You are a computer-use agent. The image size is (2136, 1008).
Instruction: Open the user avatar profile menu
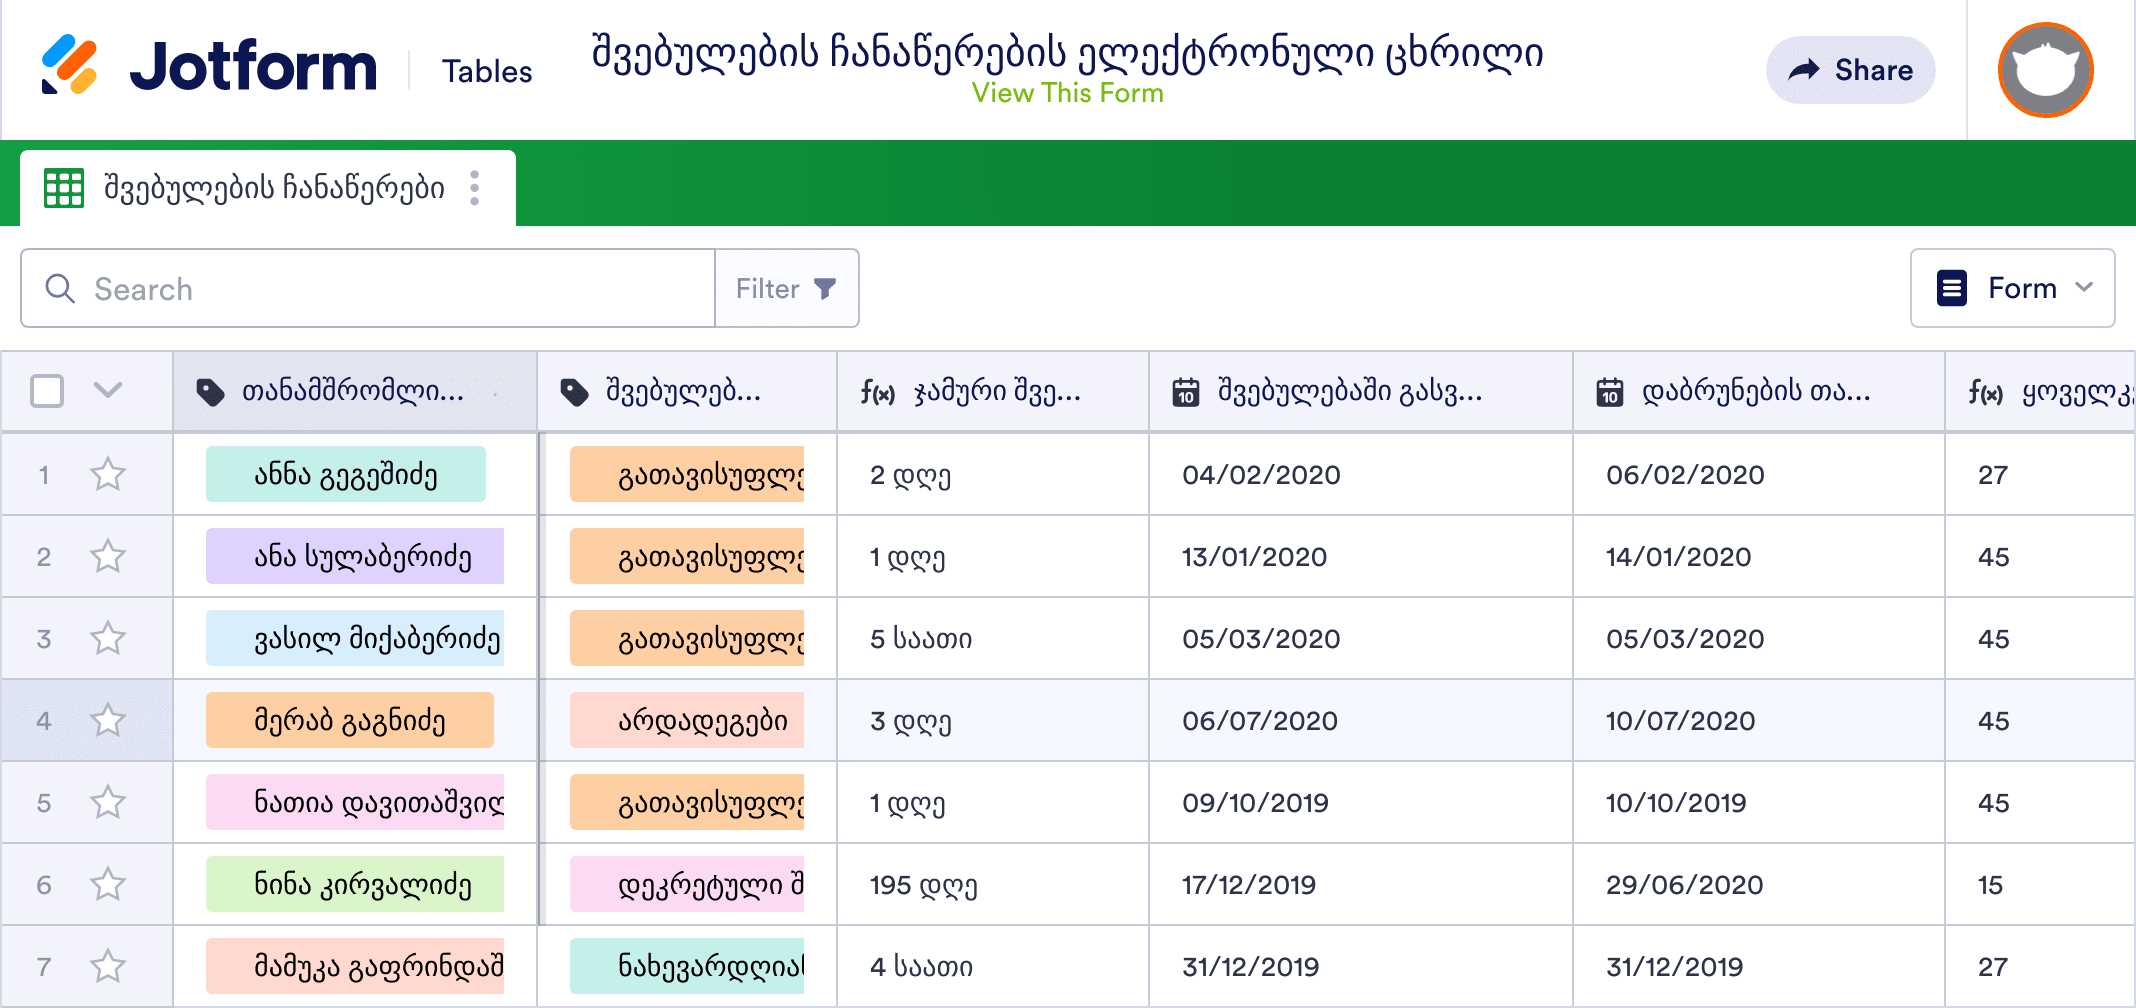click(2045, 70)
